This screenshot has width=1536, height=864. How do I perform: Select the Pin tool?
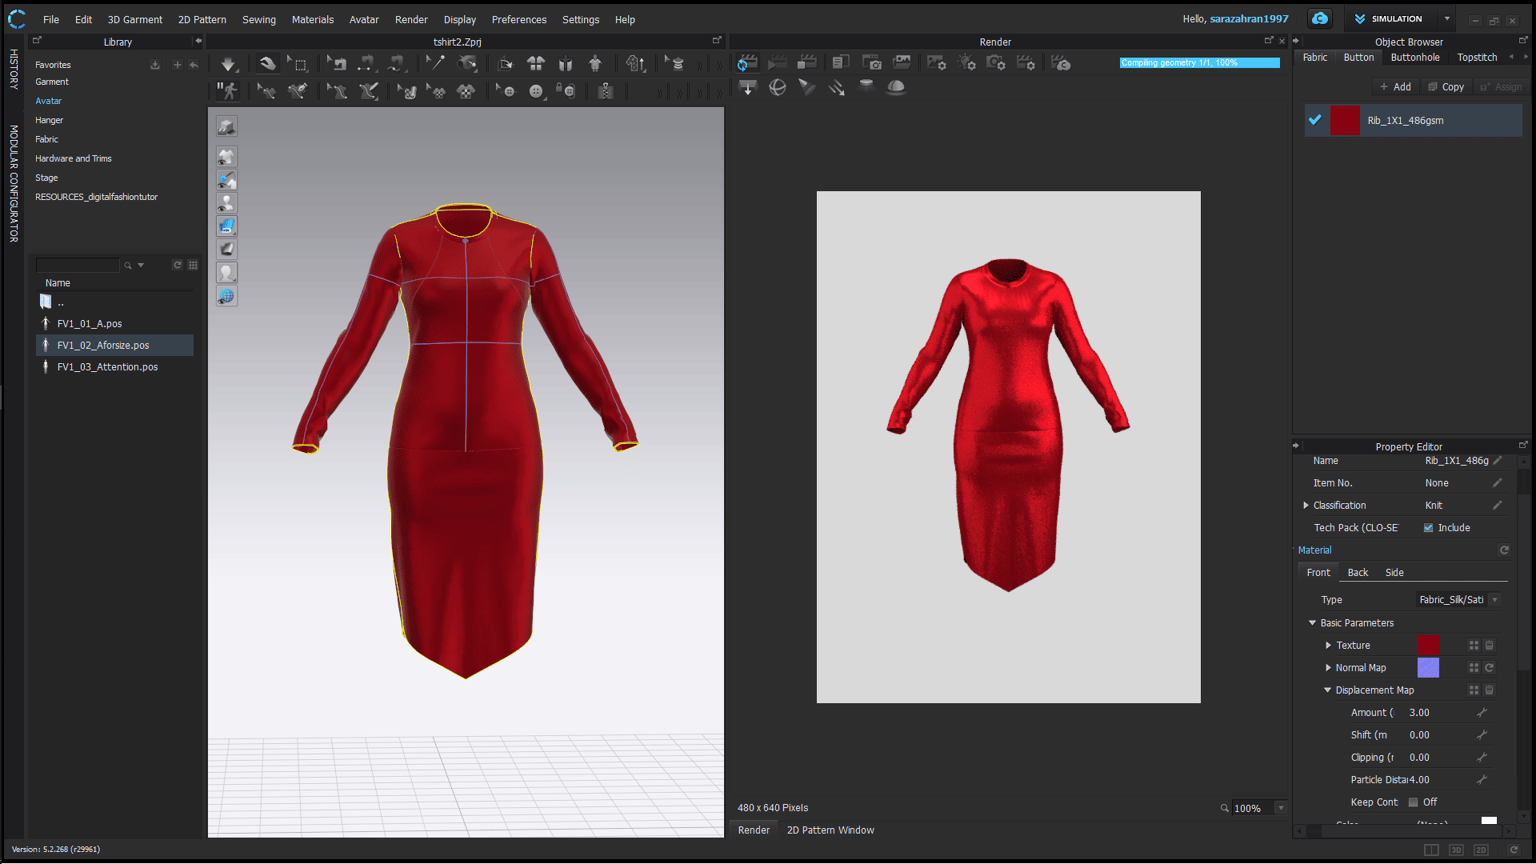pyautogui.click(x=435, y=63)
